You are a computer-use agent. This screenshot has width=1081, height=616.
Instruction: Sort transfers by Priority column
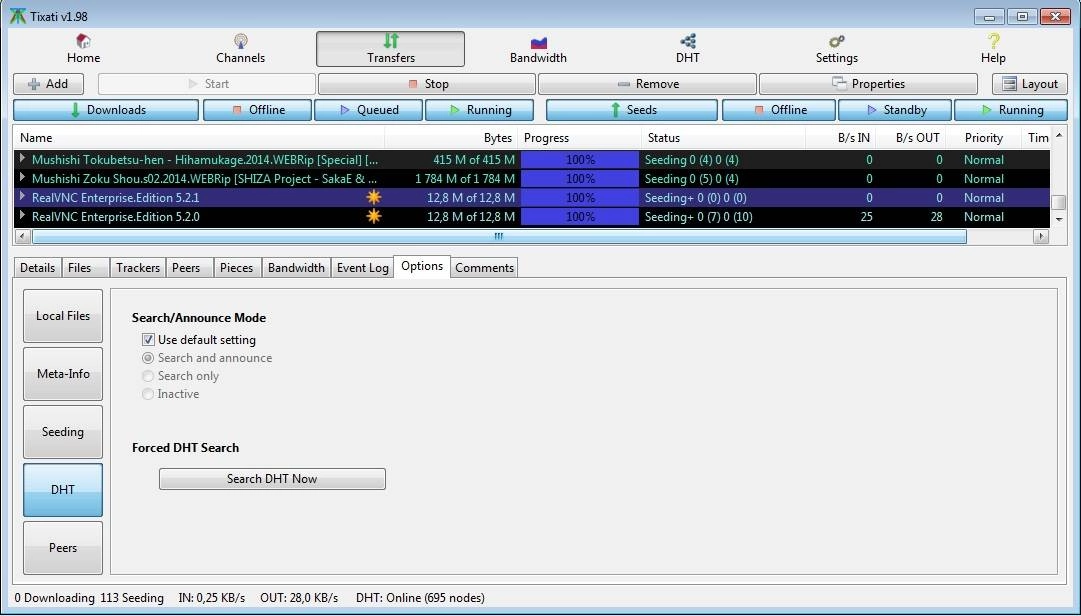pyautogui.click(x=983, y=138)
